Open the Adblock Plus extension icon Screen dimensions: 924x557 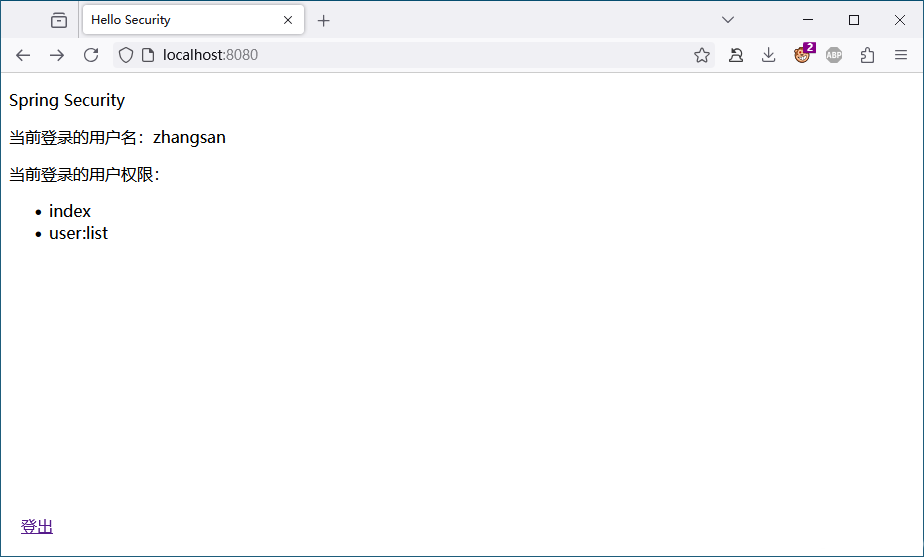point(834,55)
